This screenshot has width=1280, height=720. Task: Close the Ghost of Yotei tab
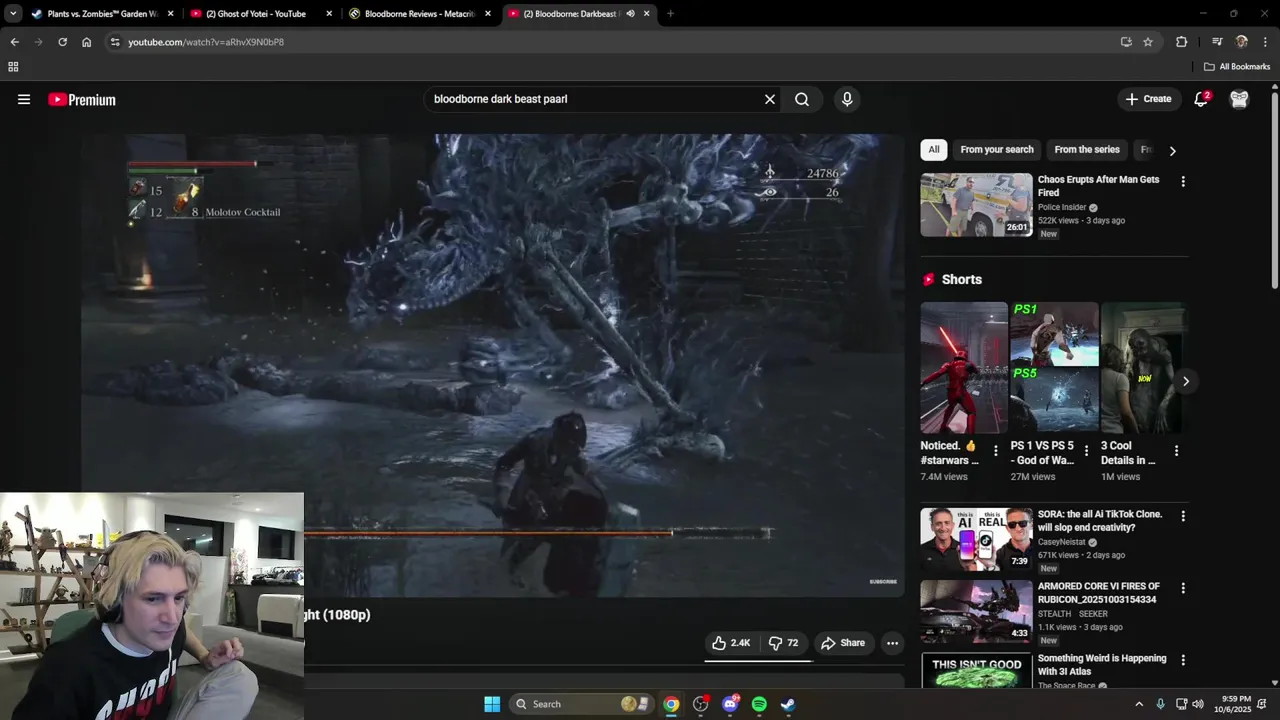point(329,14)
